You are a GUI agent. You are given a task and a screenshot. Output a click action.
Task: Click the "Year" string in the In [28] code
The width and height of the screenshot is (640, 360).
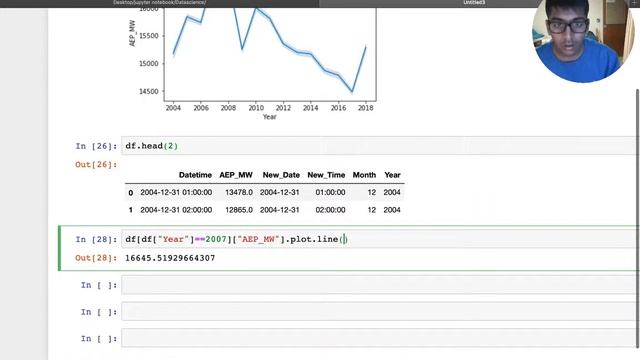pyautogui.click(x=173, y=239)
